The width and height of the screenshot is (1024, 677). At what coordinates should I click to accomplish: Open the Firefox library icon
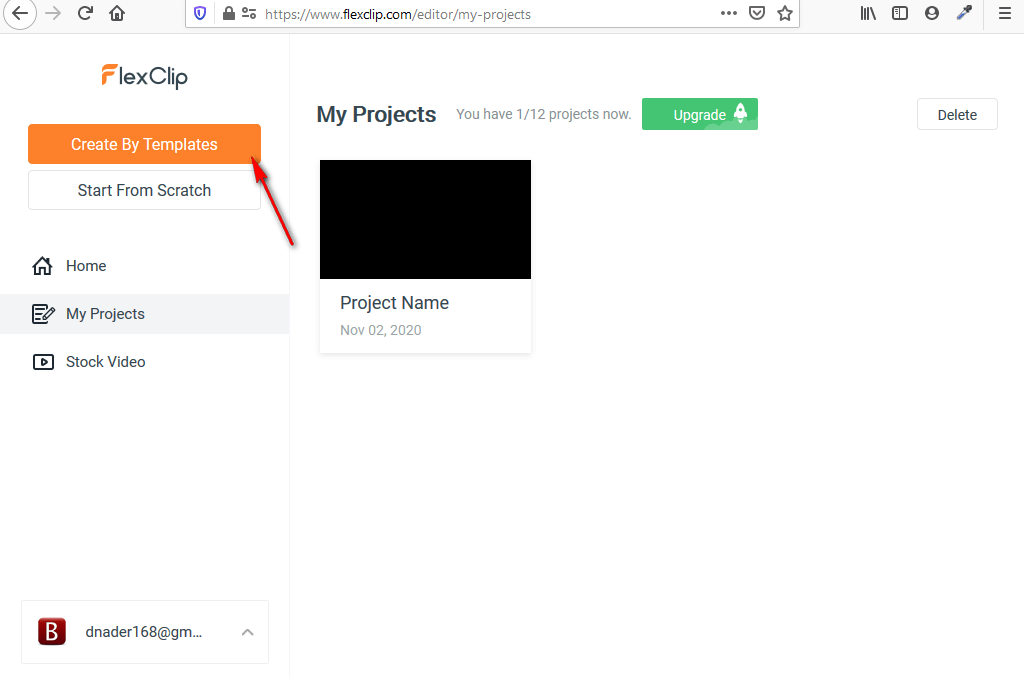[x=868, y=13]
